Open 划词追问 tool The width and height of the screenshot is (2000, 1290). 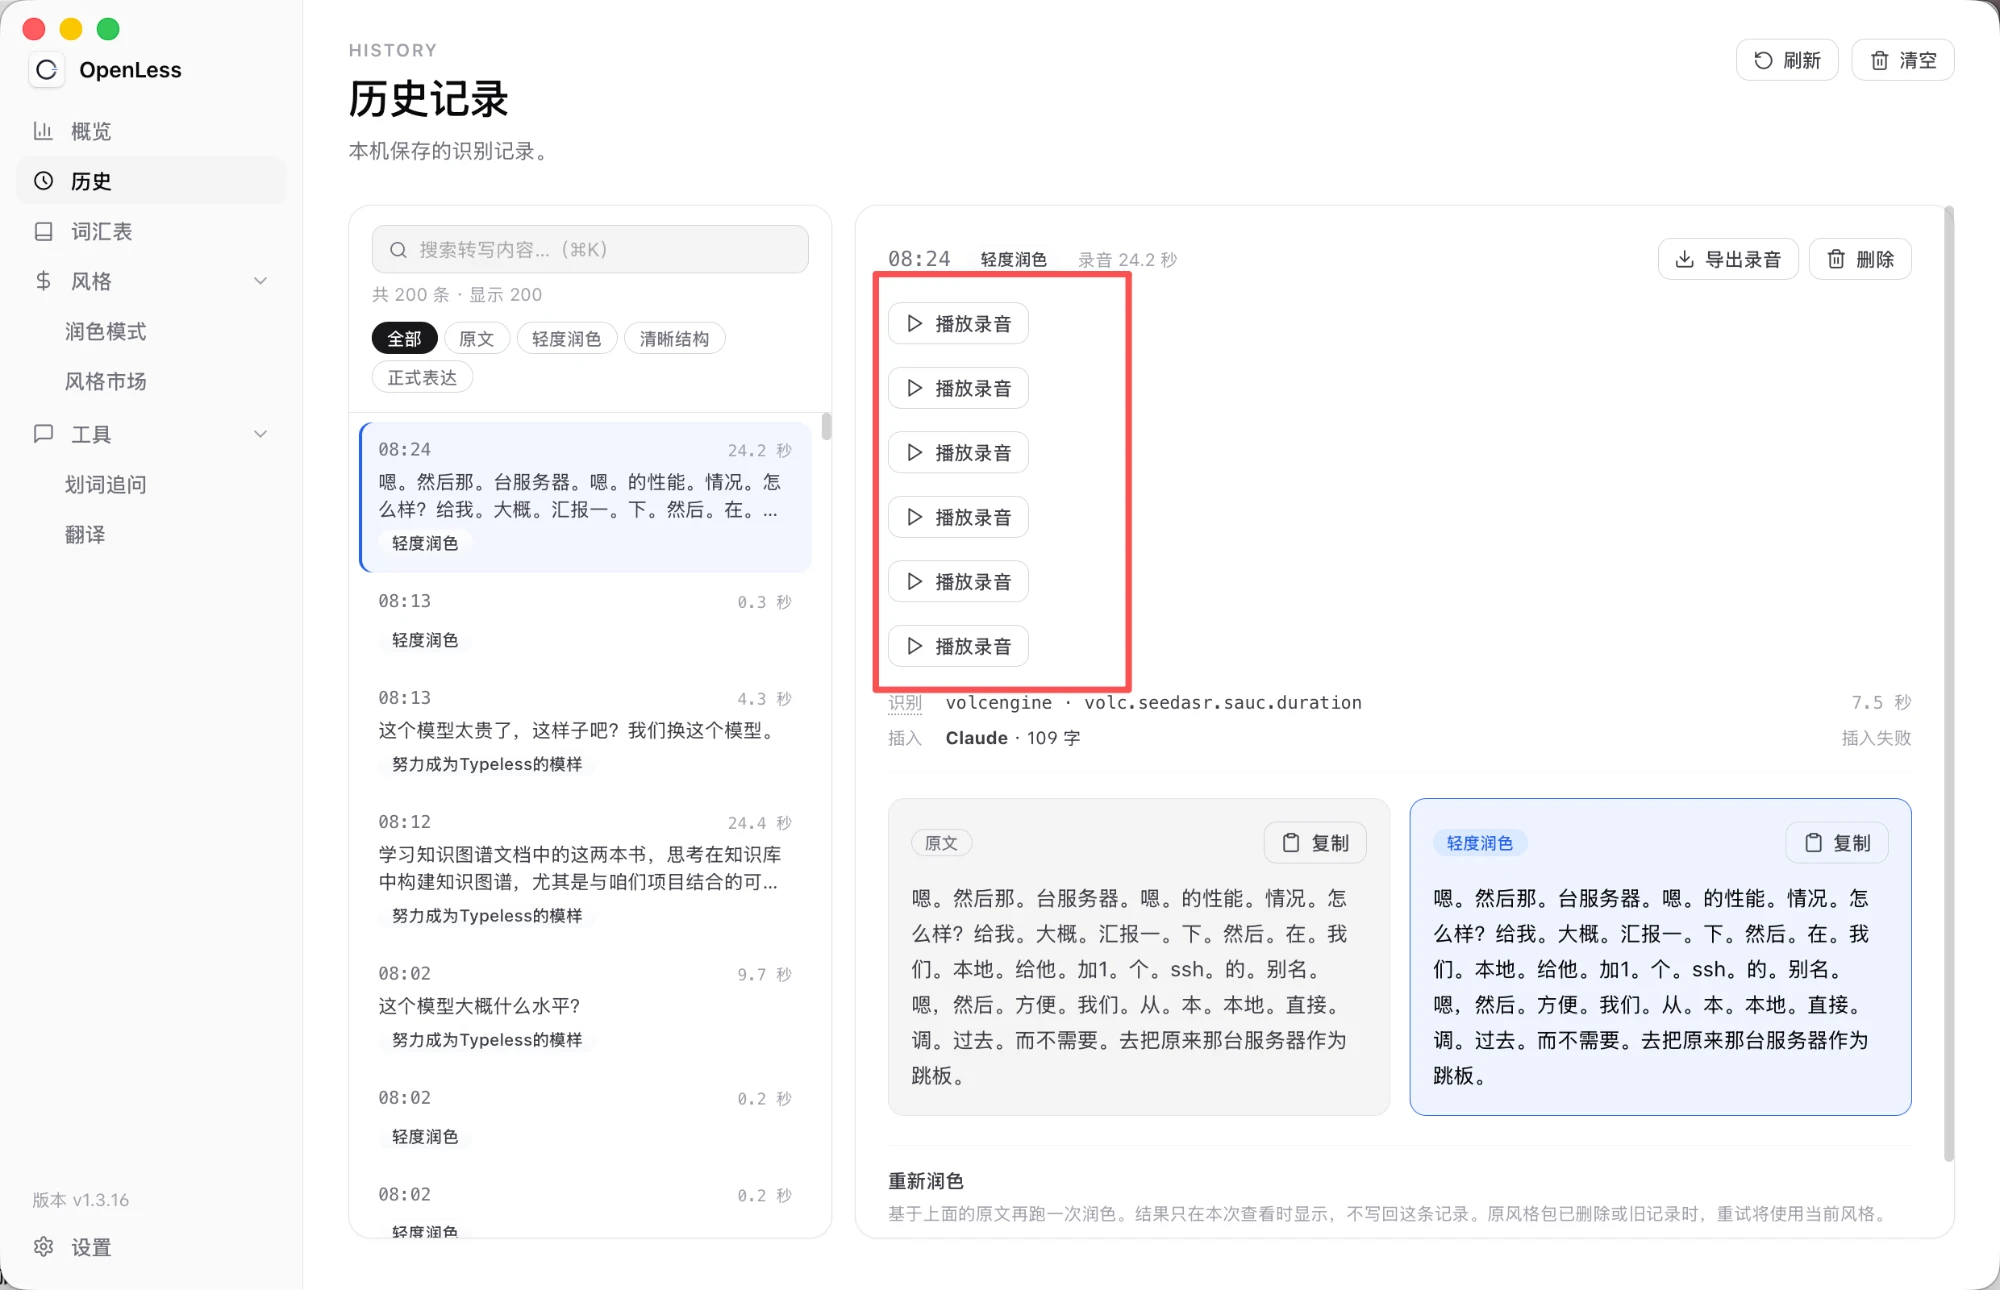coord(105,484)
